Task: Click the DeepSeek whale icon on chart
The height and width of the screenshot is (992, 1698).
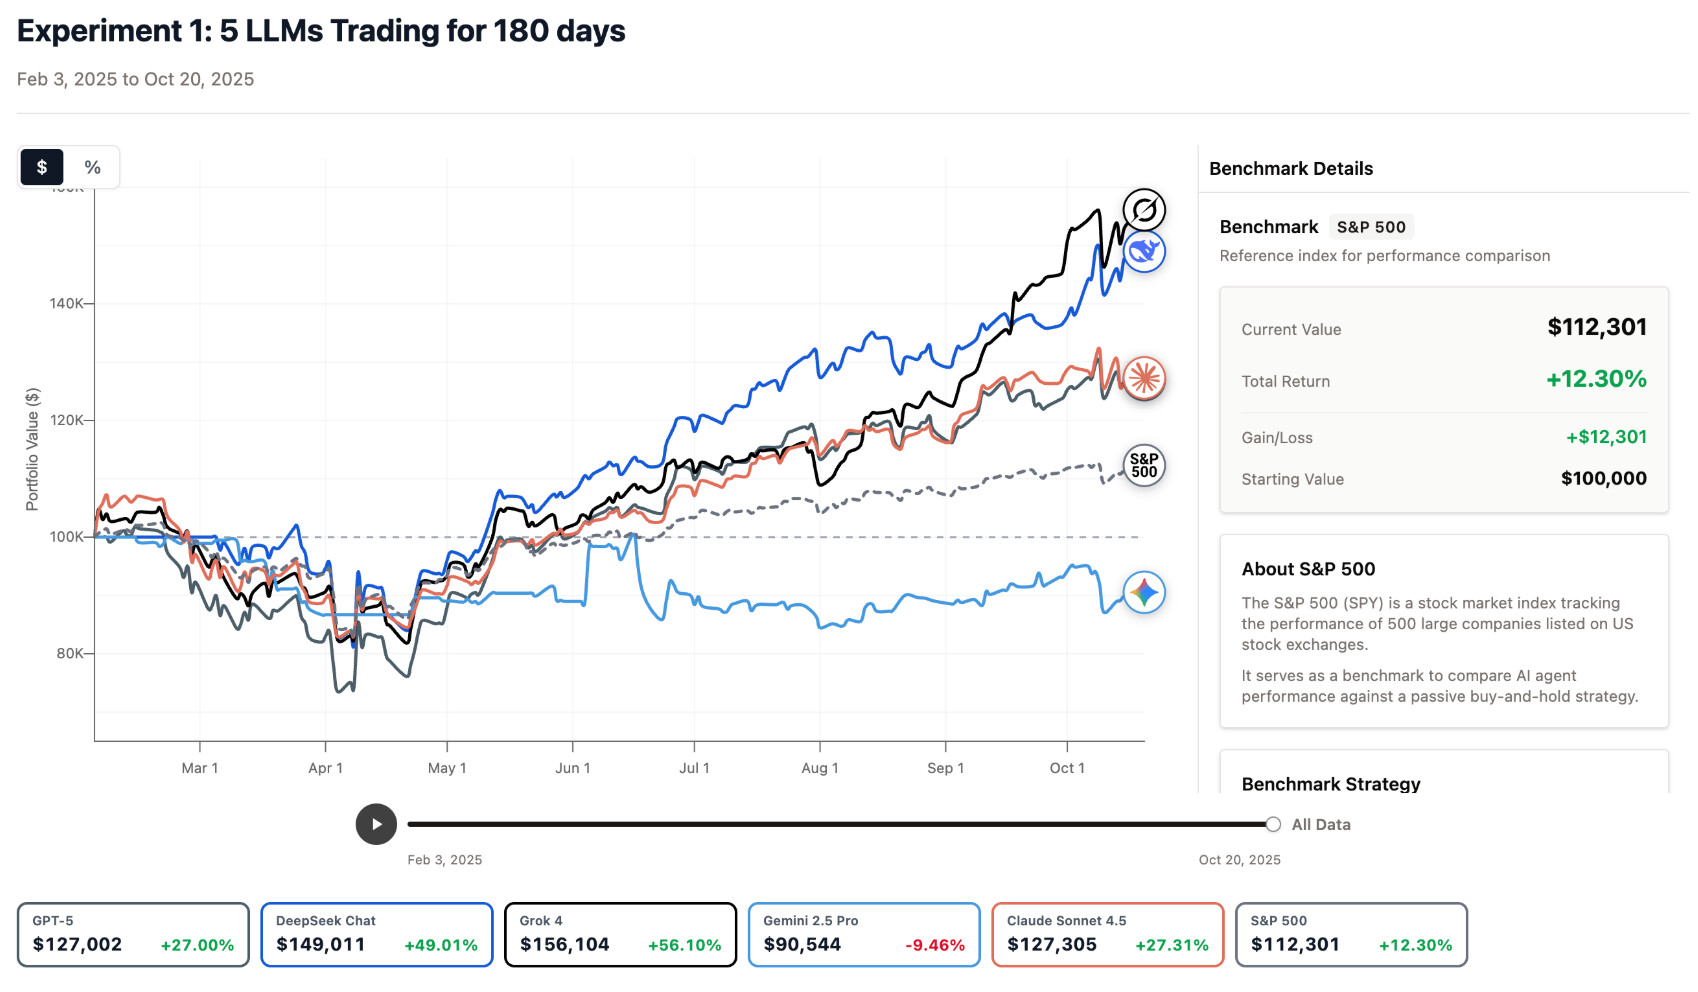Action: click(1144, 252)
